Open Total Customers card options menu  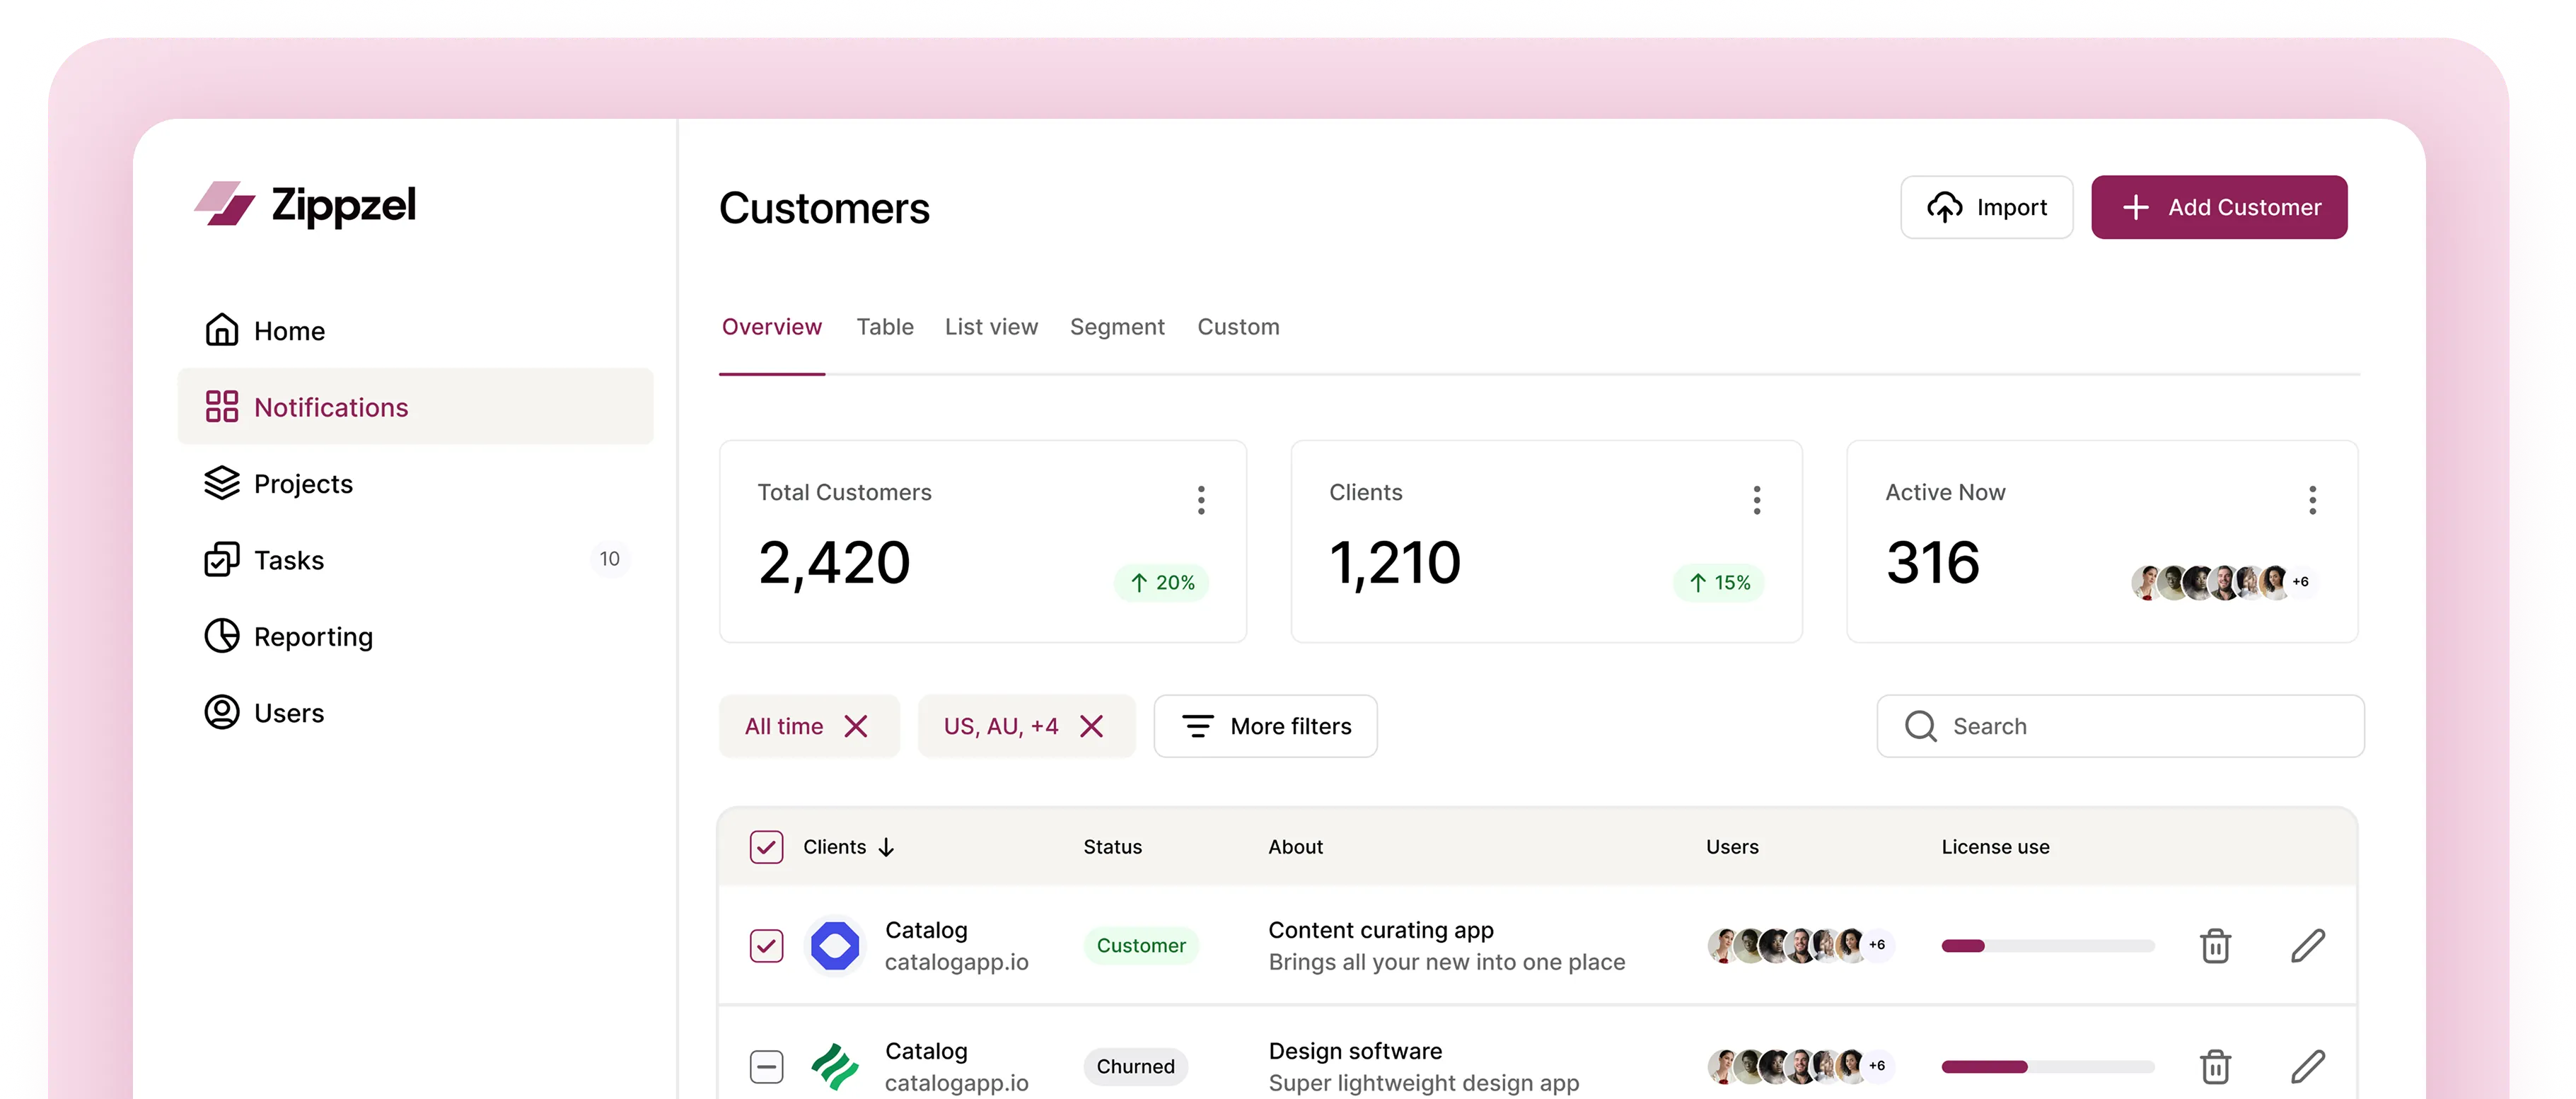click(1201, 500)
